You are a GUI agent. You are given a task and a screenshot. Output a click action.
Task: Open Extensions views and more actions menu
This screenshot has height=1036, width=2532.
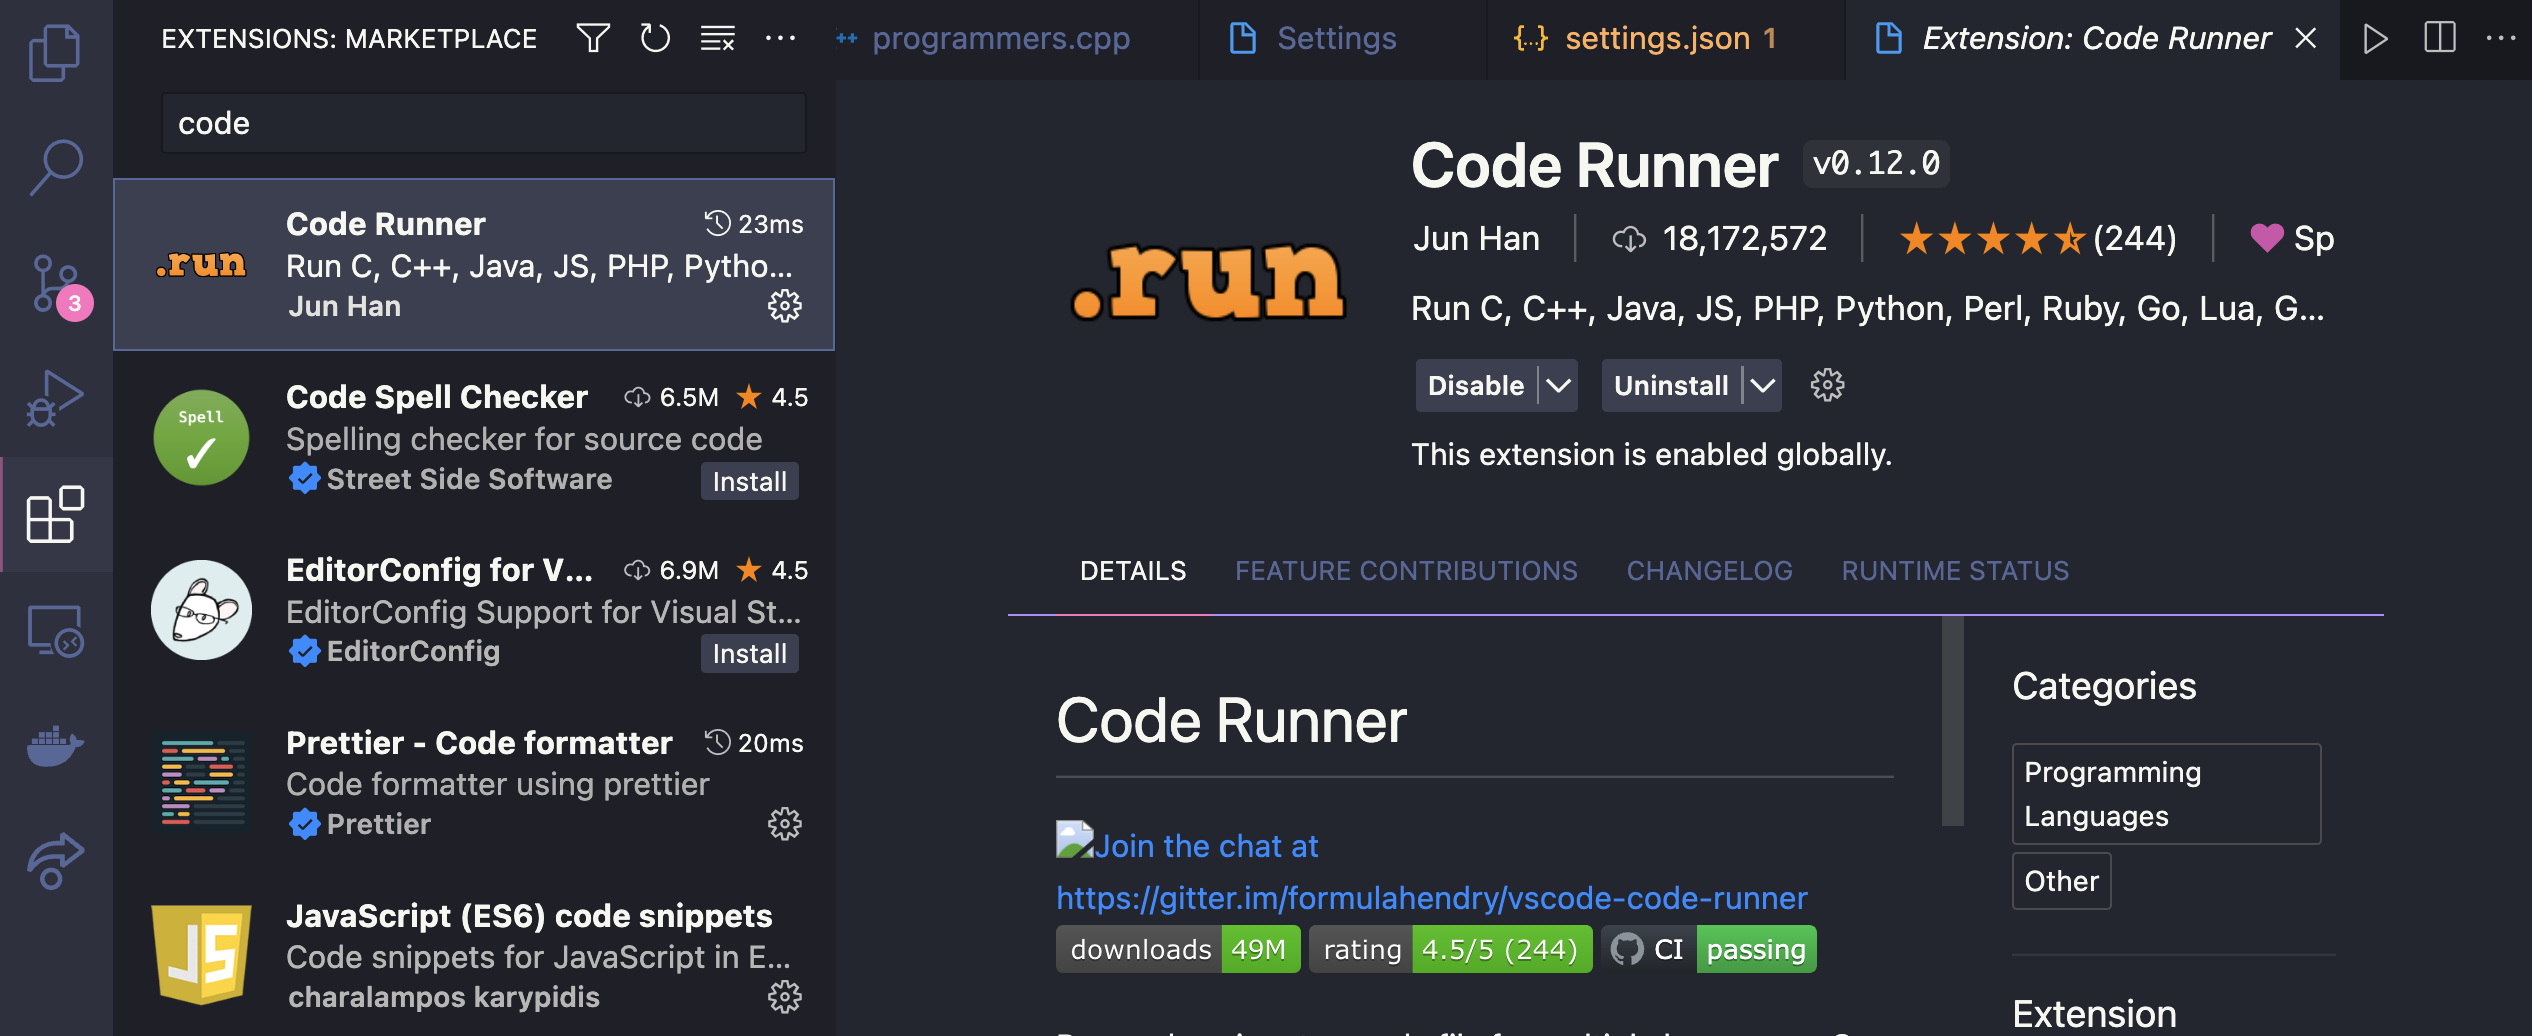pyautogui.click(x=780, y=39)
